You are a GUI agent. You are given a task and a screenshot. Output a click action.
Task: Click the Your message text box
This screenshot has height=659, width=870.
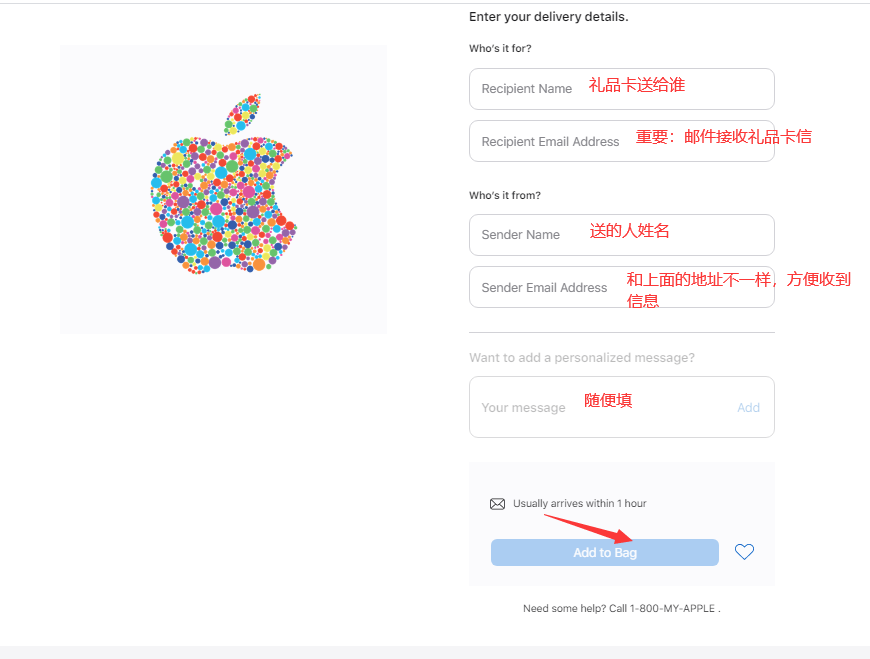(x=600, y=407)
